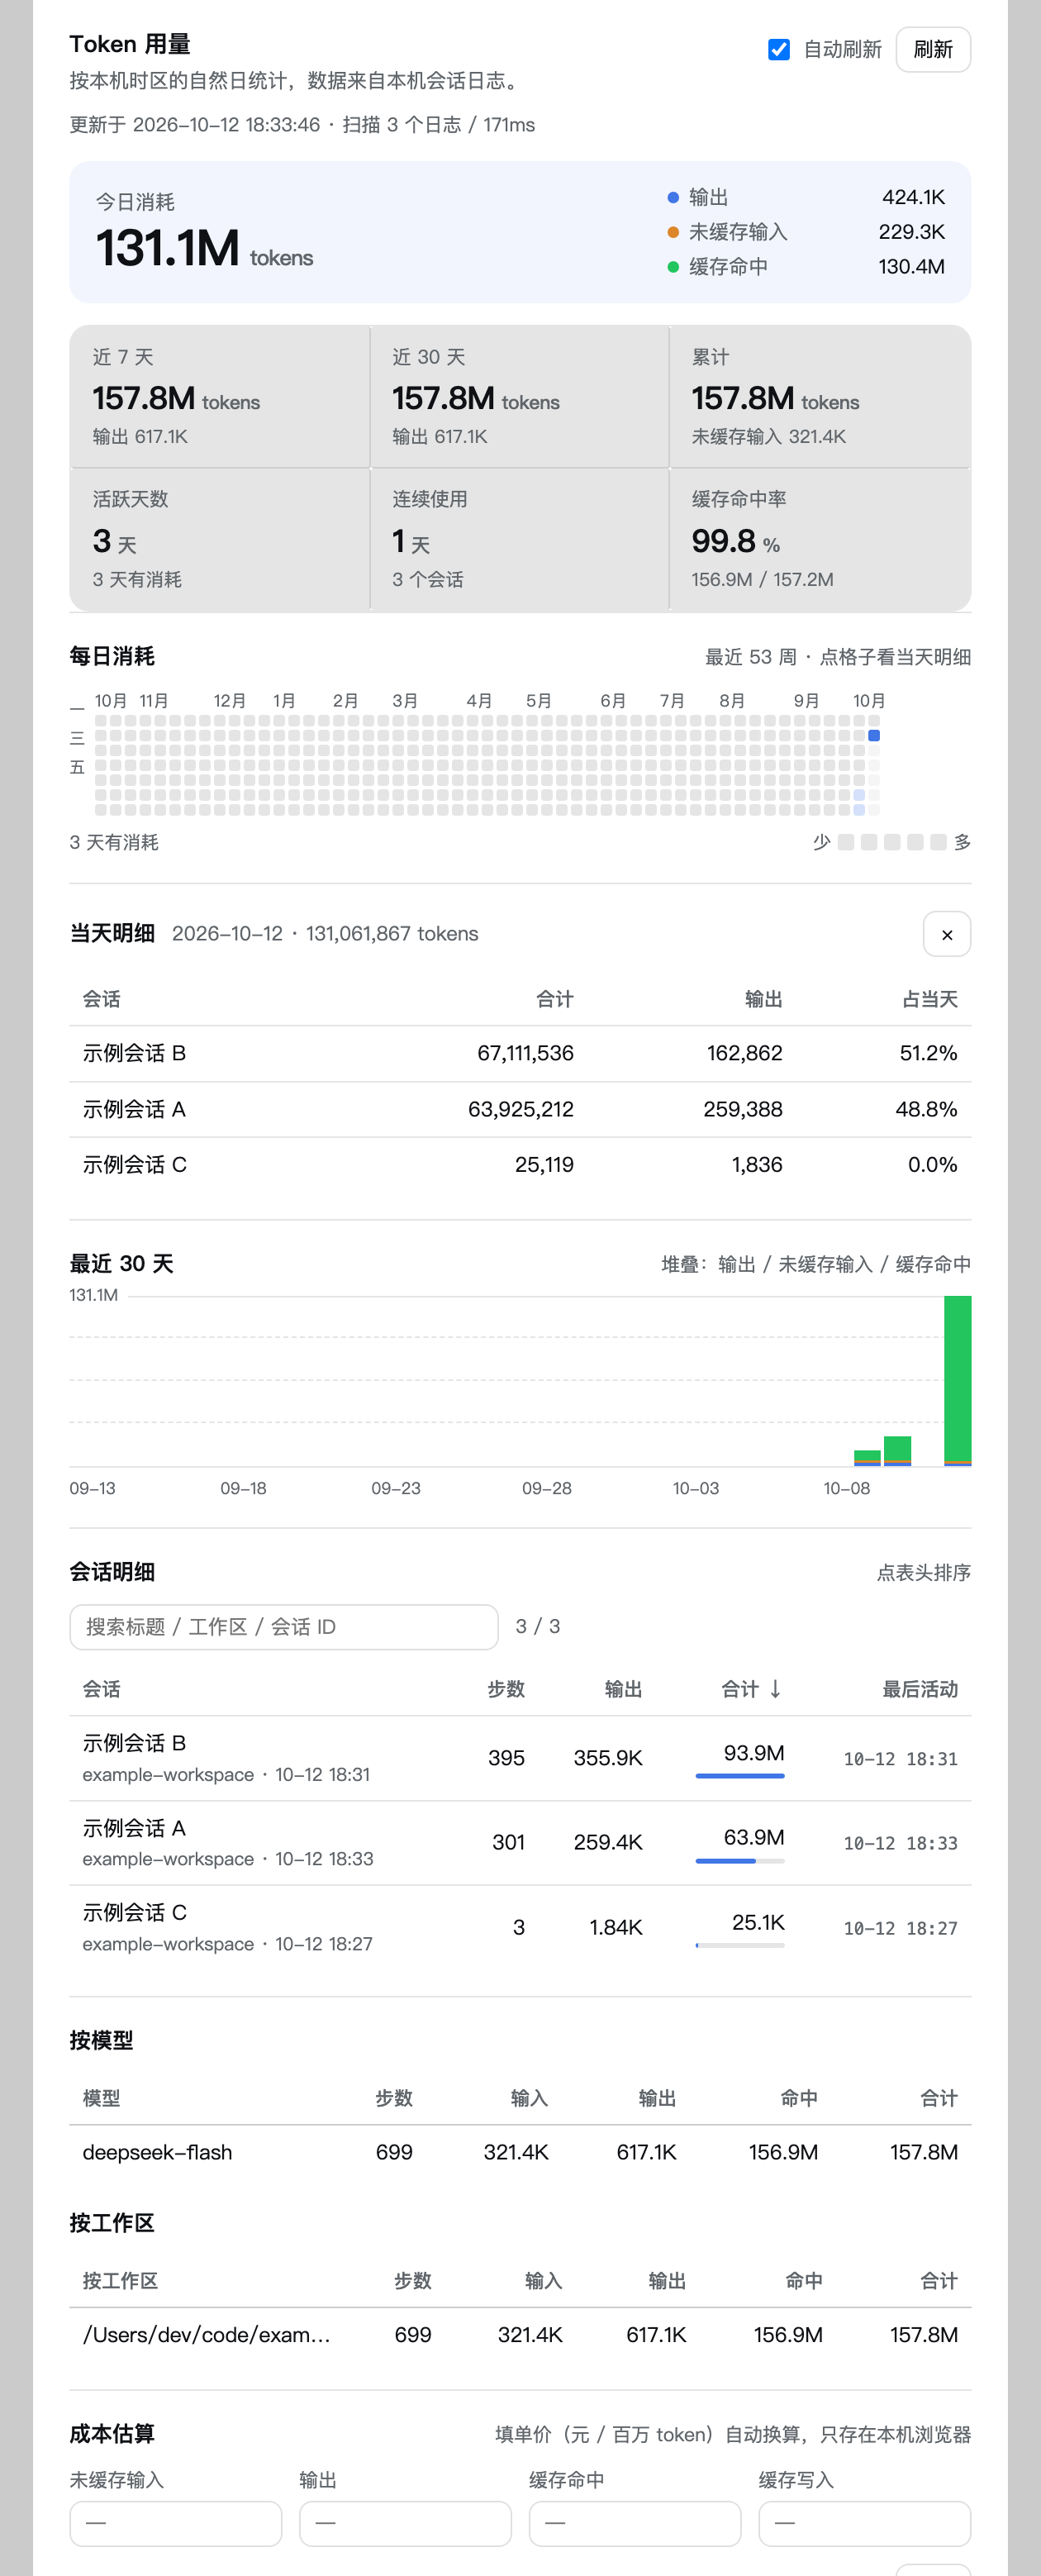Click the green 缓存命中 legend dot
Image resolution: width=1041 pixels, height=2576 pixels.
coord(673,267)
